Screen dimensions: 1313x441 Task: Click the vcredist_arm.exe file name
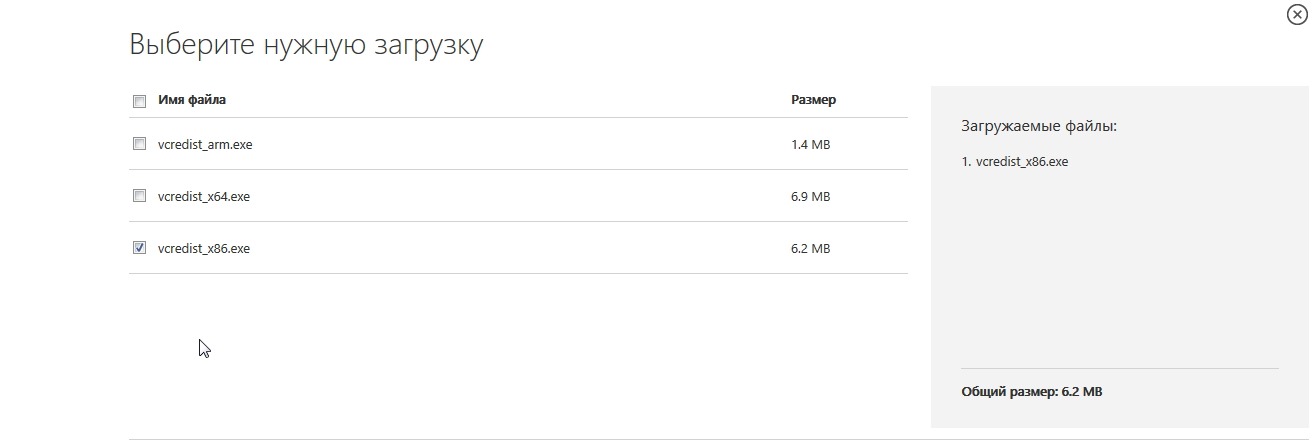point(205,144)
